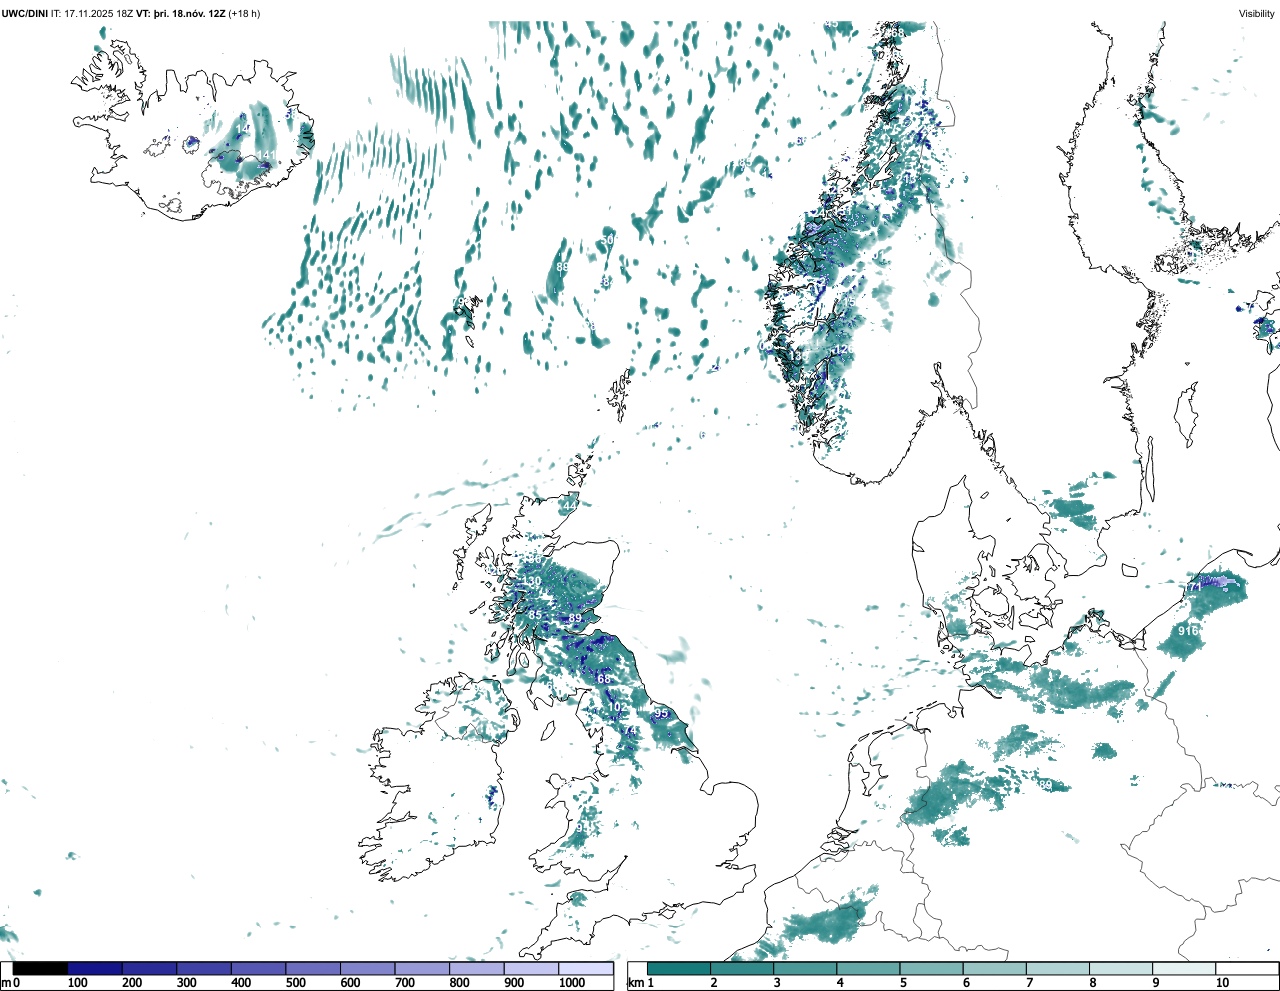Click the 'km' unit label on legend
This screenshot has width=1280, height=991.
click(x=635, y=983)
